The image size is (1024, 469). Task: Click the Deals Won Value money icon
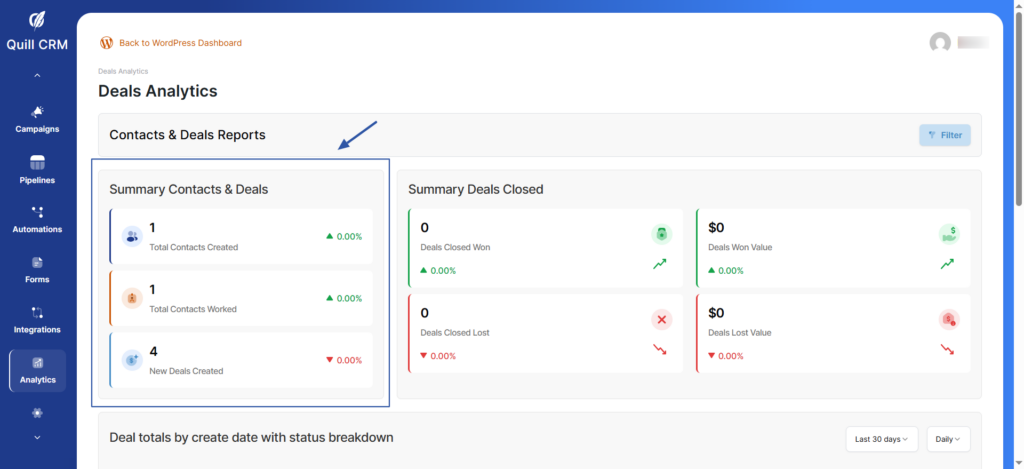[x=948, y=234]
